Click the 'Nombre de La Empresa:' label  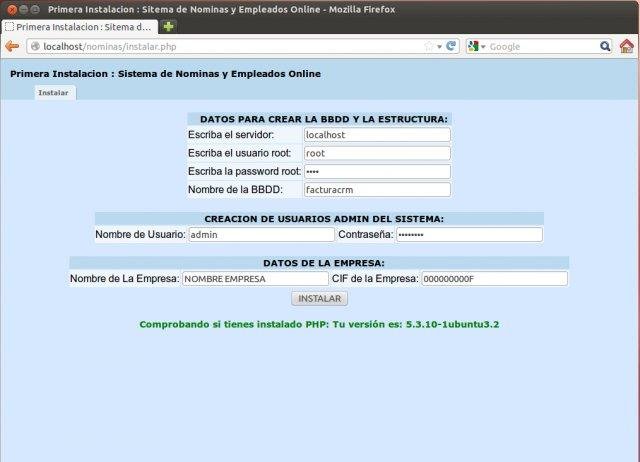124,279
